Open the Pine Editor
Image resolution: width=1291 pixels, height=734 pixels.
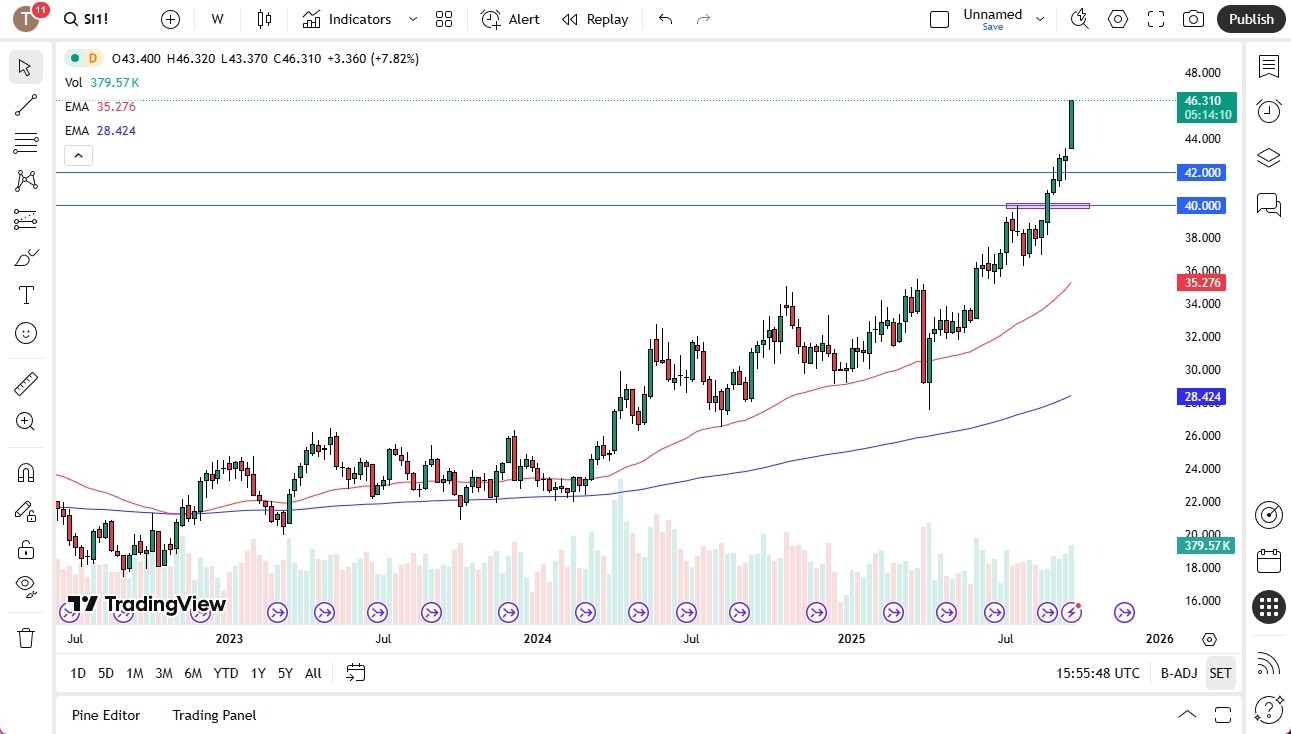(105, 715)
